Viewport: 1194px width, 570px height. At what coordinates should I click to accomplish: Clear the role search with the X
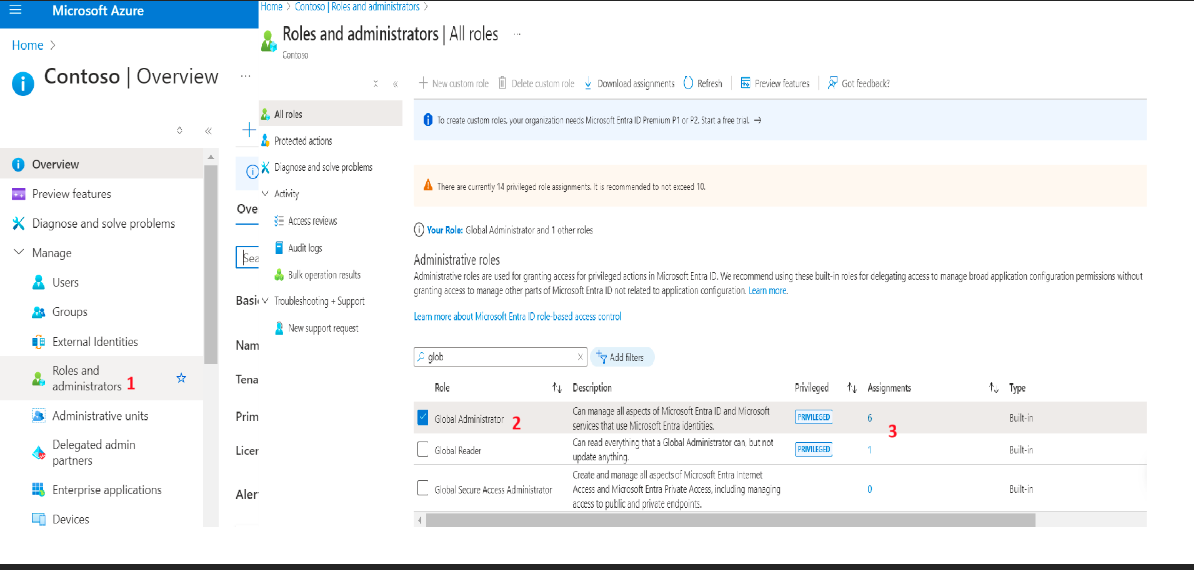click(580, 356)
